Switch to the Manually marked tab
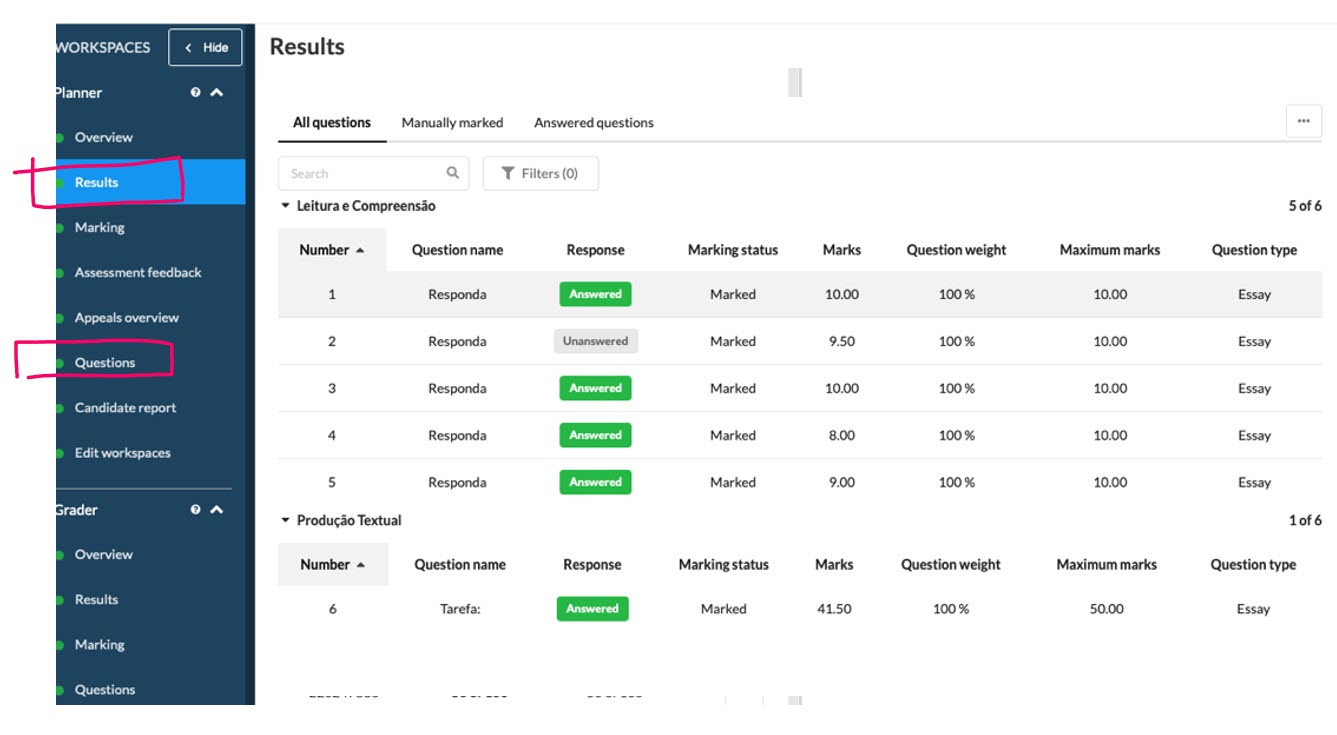The image size is (1337, 735). tap(452, 123)
